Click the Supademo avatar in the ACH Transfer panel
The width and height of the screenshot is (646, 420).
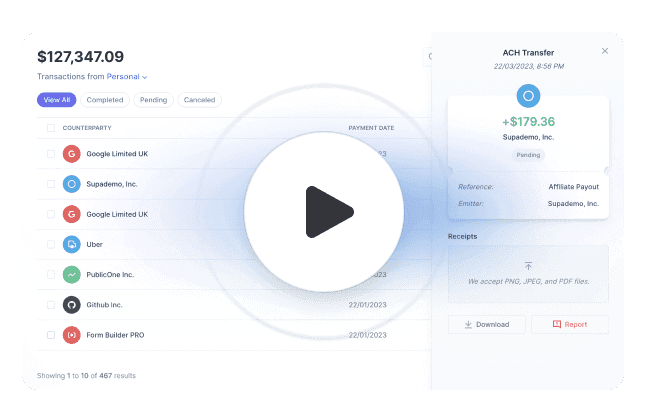coord(527,97)
